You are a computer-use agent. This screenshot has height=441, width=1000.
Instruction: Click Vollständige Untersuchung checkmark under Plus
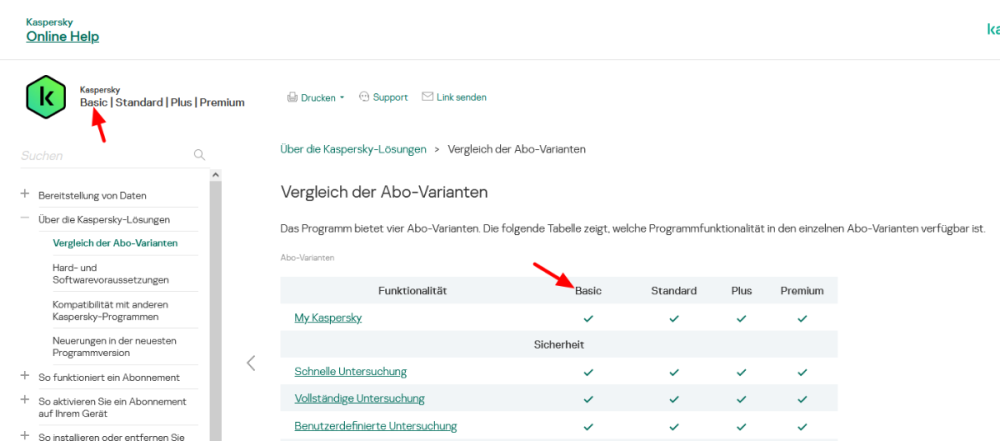[741, 400]
